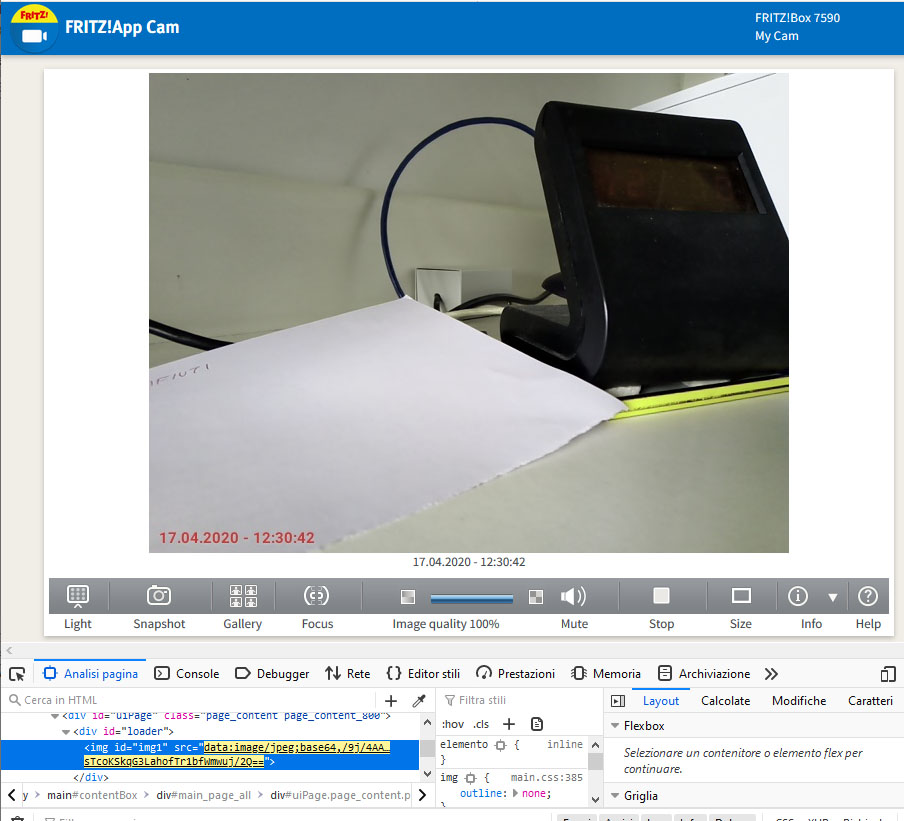Mute the camera audio

pyautogui.click(x=573, y=596)
